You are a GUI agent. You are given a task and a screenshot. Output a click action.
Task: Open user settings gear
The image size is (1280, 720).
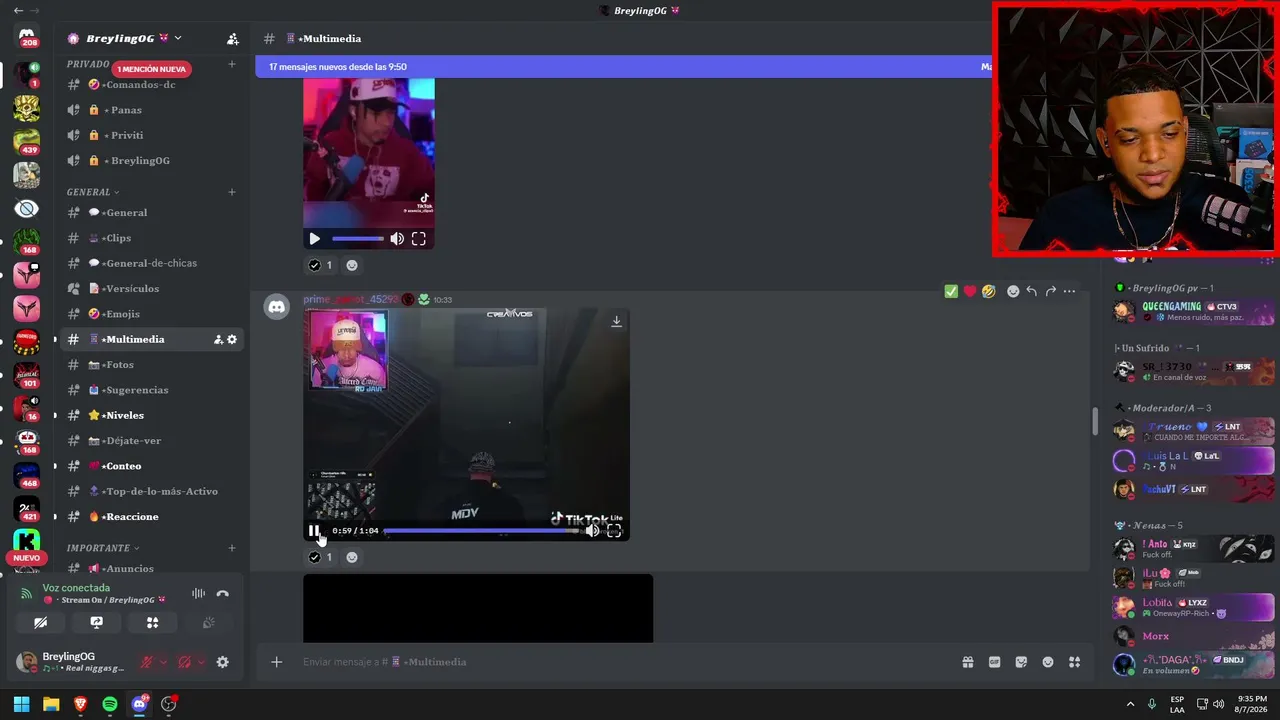(223, 662)
